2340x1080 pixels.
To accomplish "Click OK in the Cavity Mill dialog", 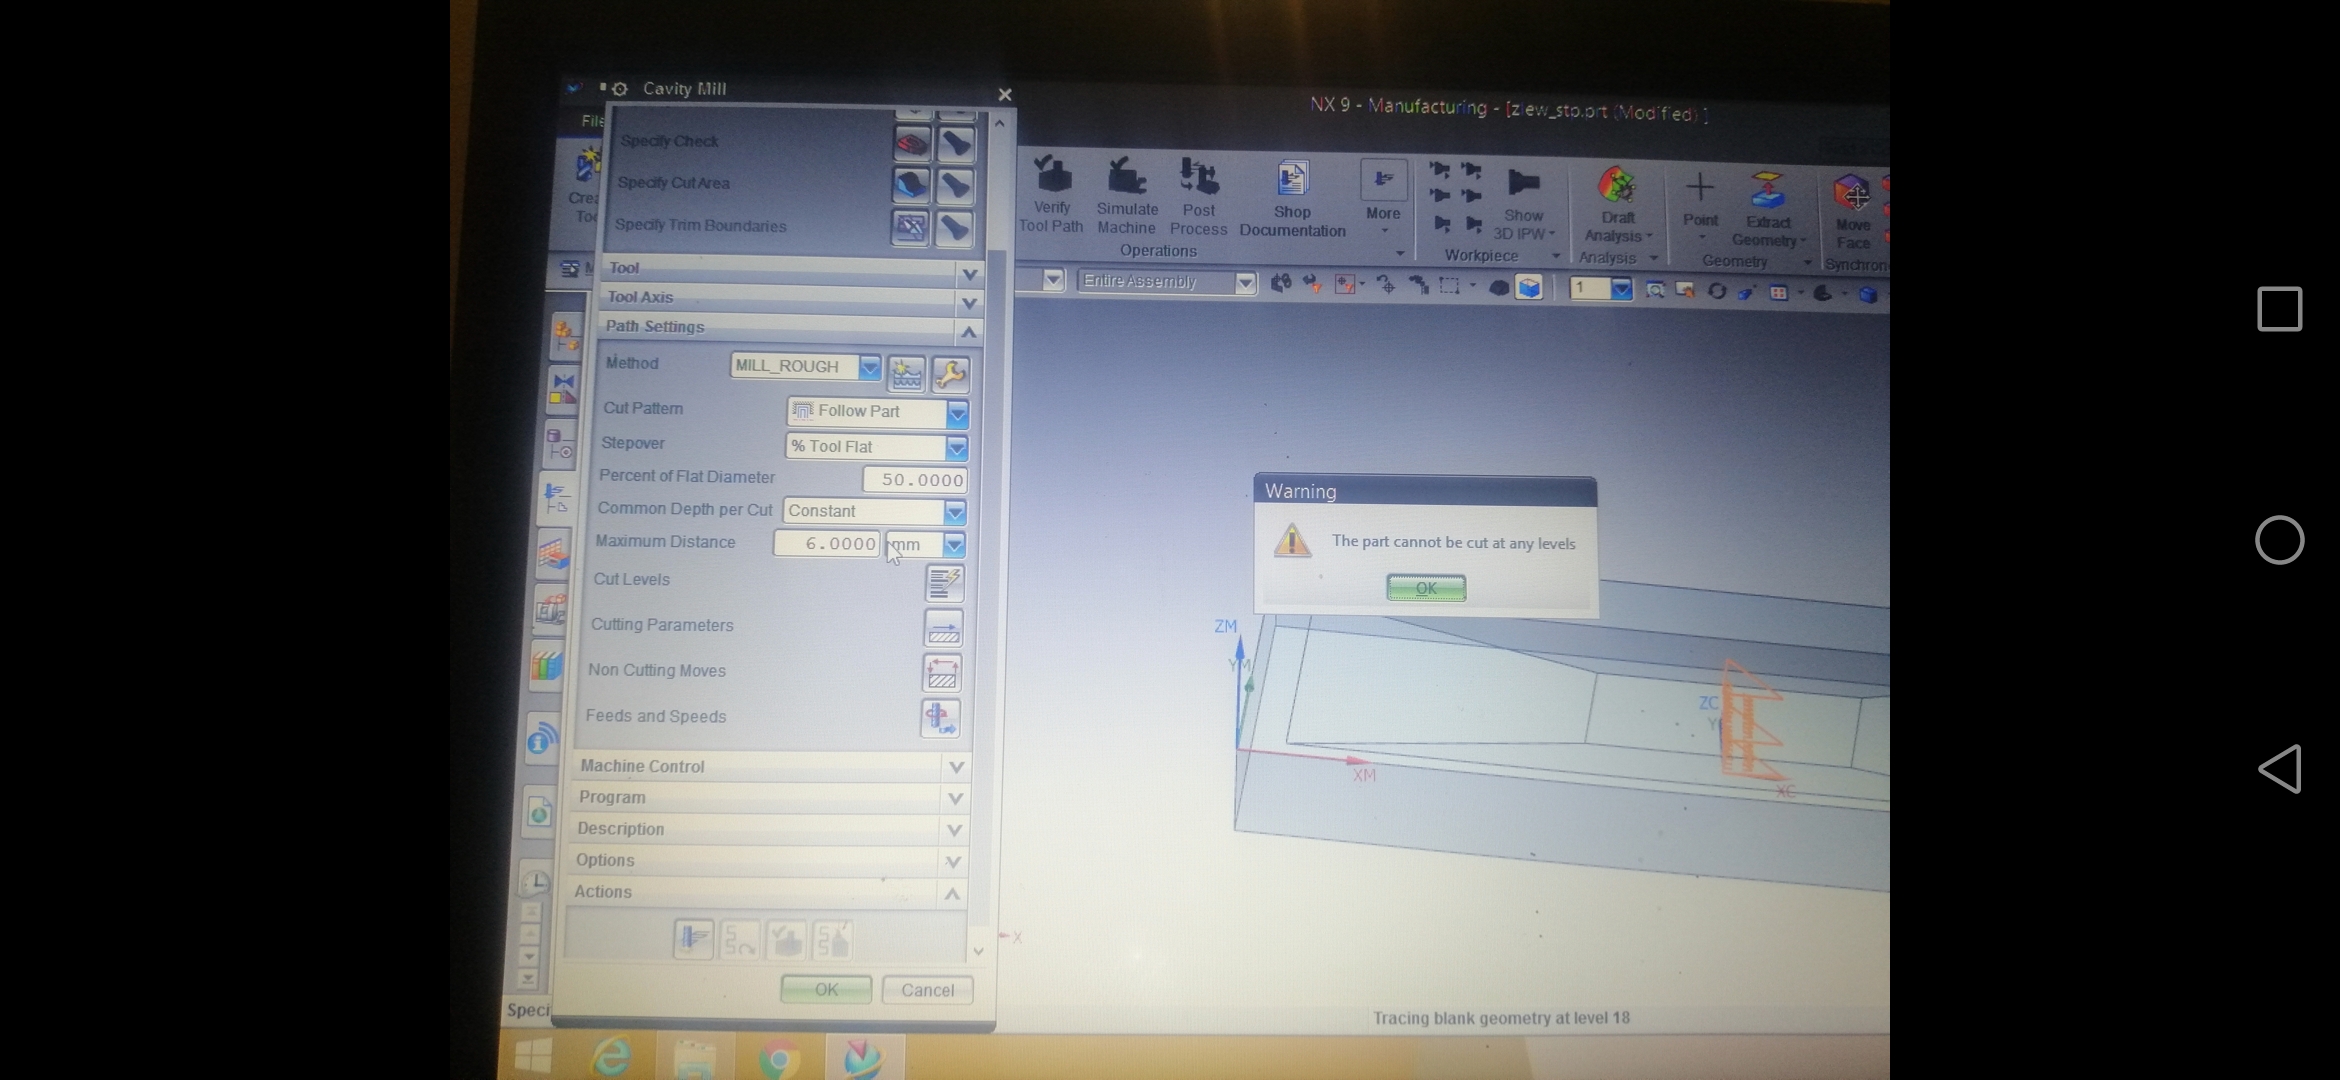I will 826,989.
